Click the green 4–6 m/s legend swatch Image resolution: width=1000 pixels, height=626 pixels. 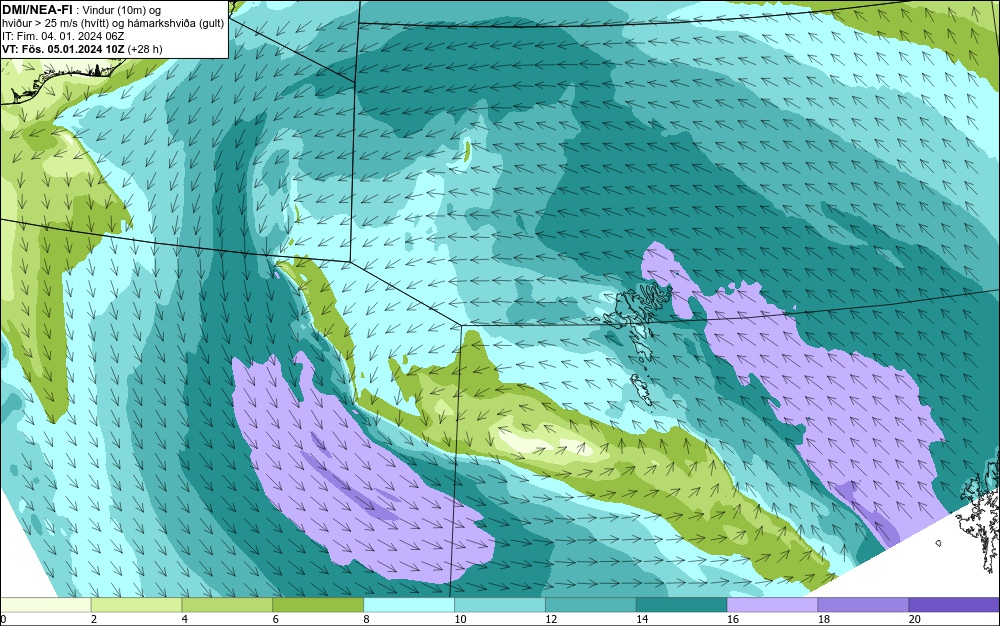(x=227, y=604)
